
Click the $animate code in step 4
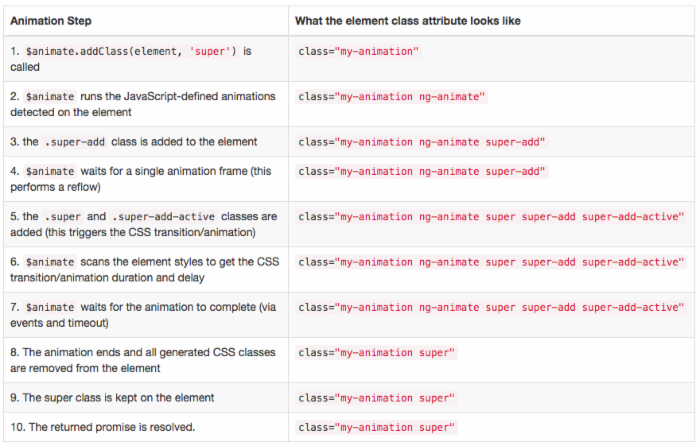point(47,171)
